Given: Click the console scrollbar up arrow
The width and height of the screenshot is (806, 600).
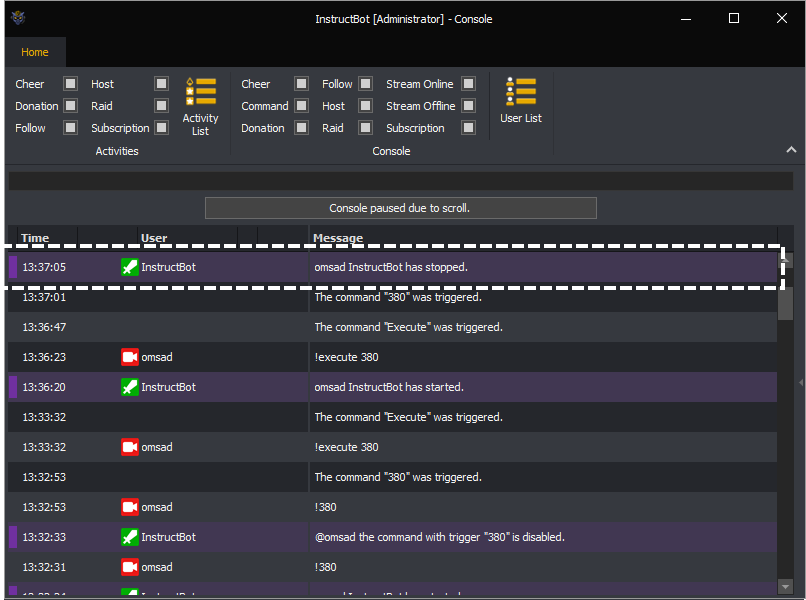Looking at the screenshot, I should pyautogui.click(x=785, y=259).
